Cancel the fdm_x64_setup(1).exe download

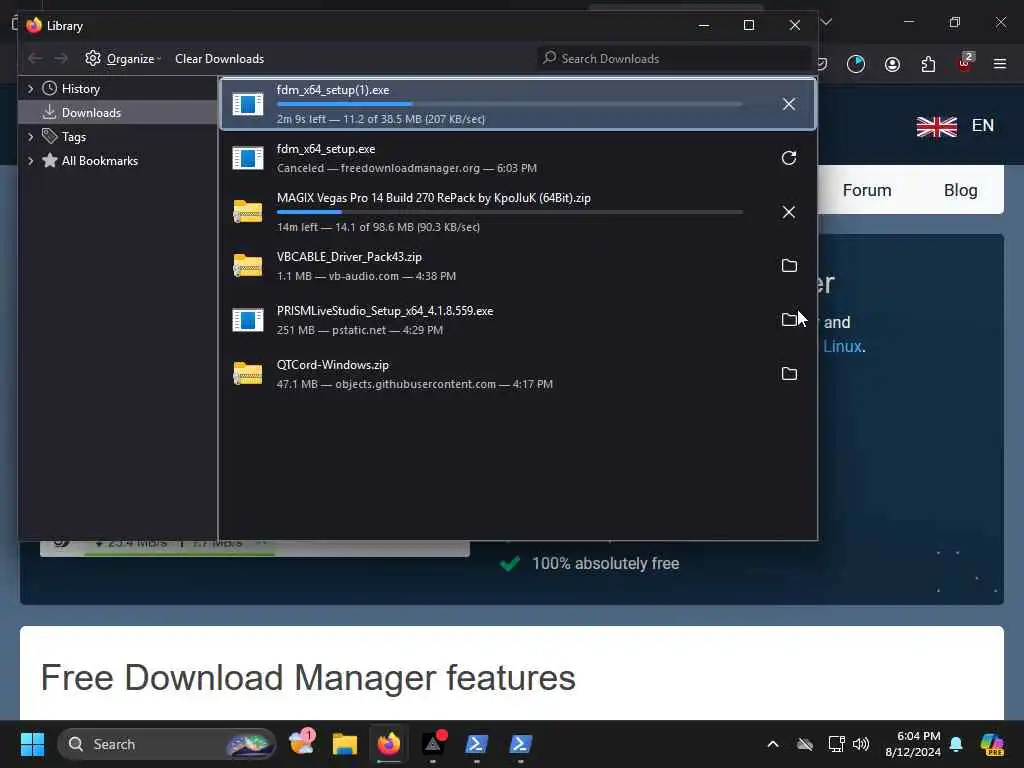tap(789, 104)
